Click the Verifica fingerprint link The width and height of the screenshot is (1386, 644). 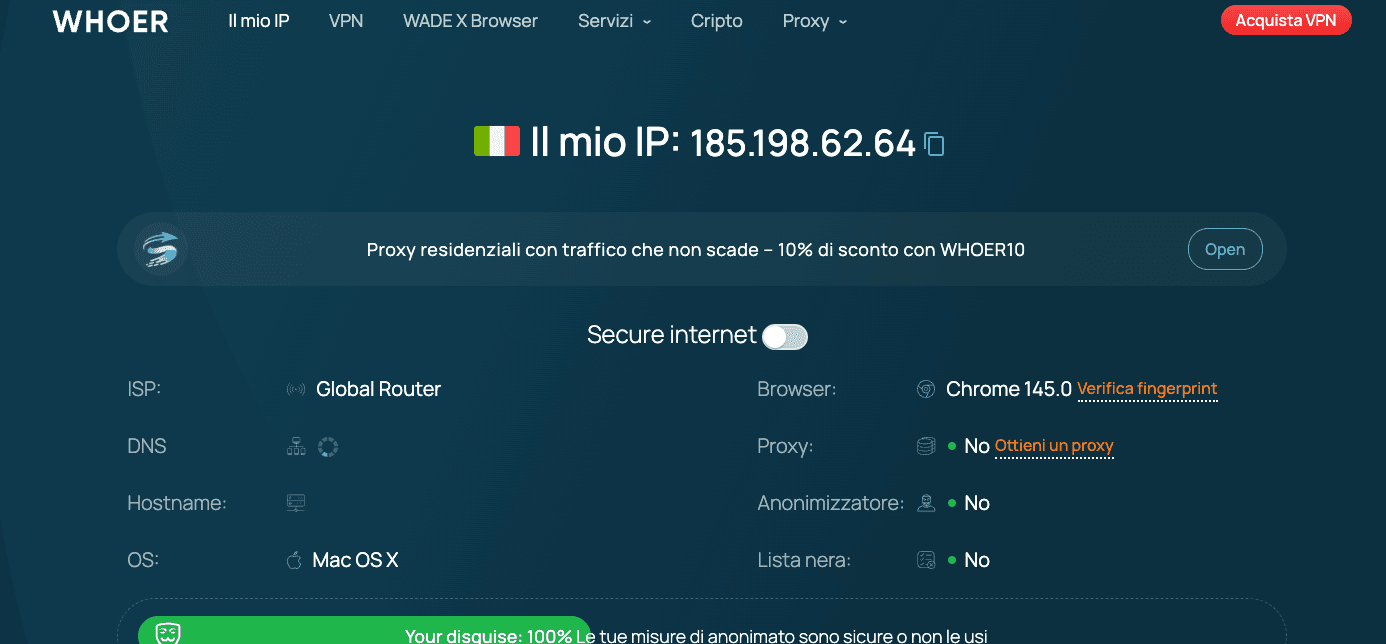click(1147, 389)
